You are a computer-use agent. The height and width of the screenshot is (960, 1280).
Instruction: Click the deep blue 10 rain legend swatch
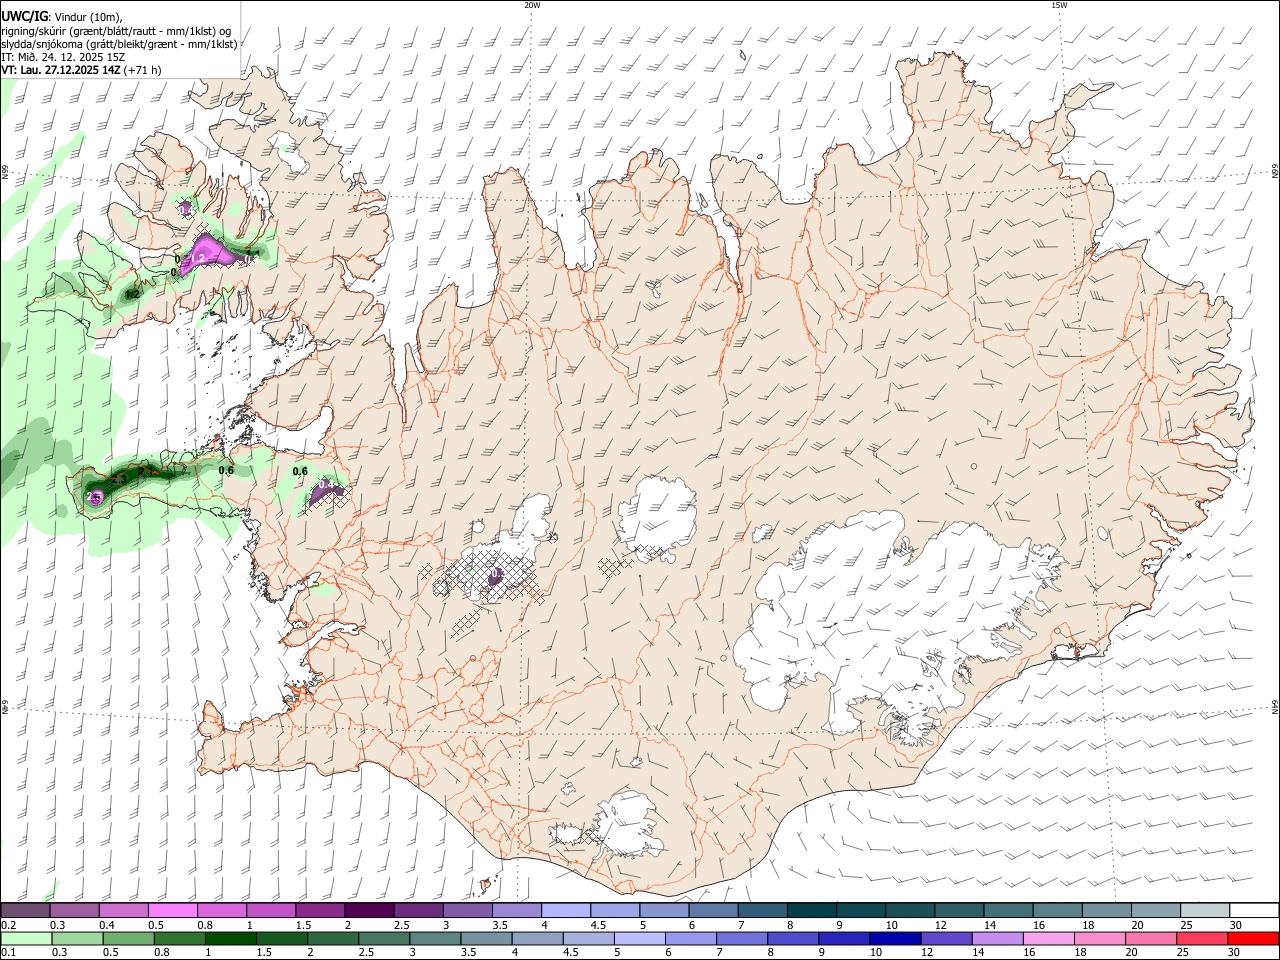click(894, 939)
